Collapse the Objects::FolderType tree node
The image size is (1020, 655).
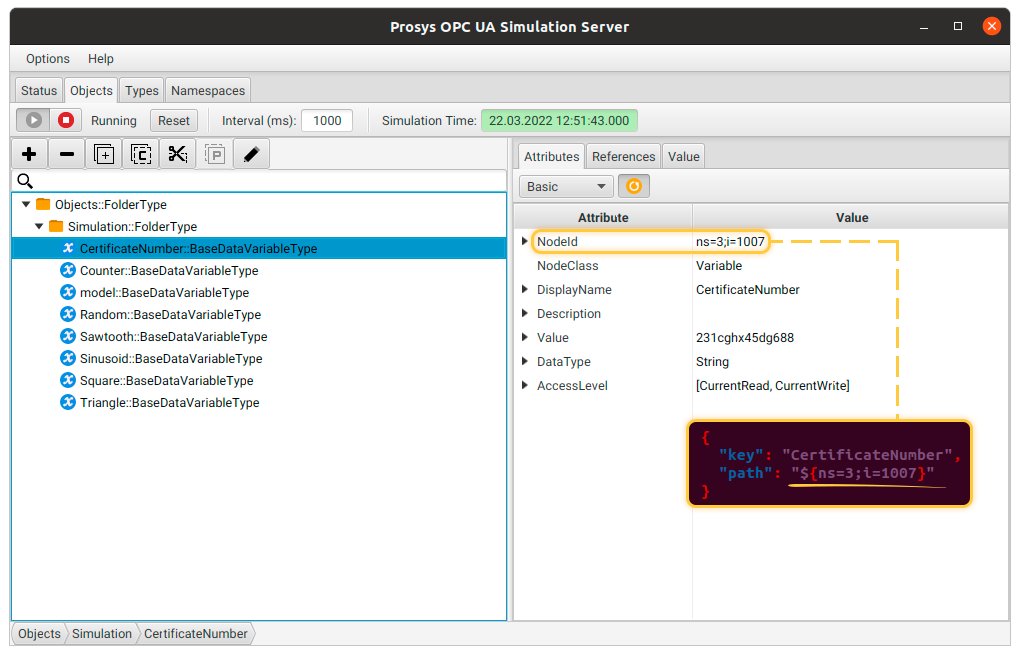click(26, 204)
